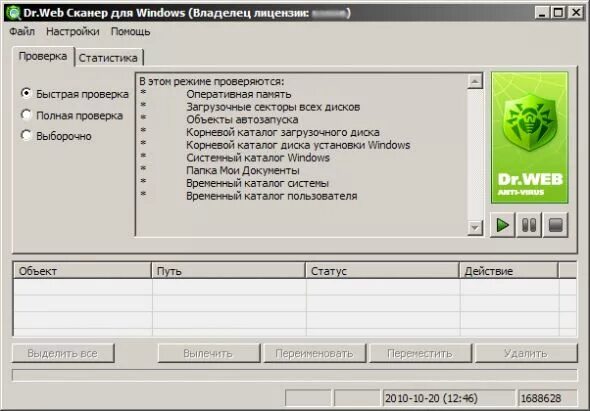Click the Оперативная память list line
The height and width of the screenshot is (411, 590).
[239, 94]
